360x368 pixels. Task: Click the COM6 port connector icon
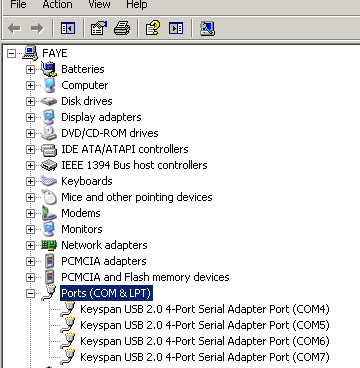68,341
